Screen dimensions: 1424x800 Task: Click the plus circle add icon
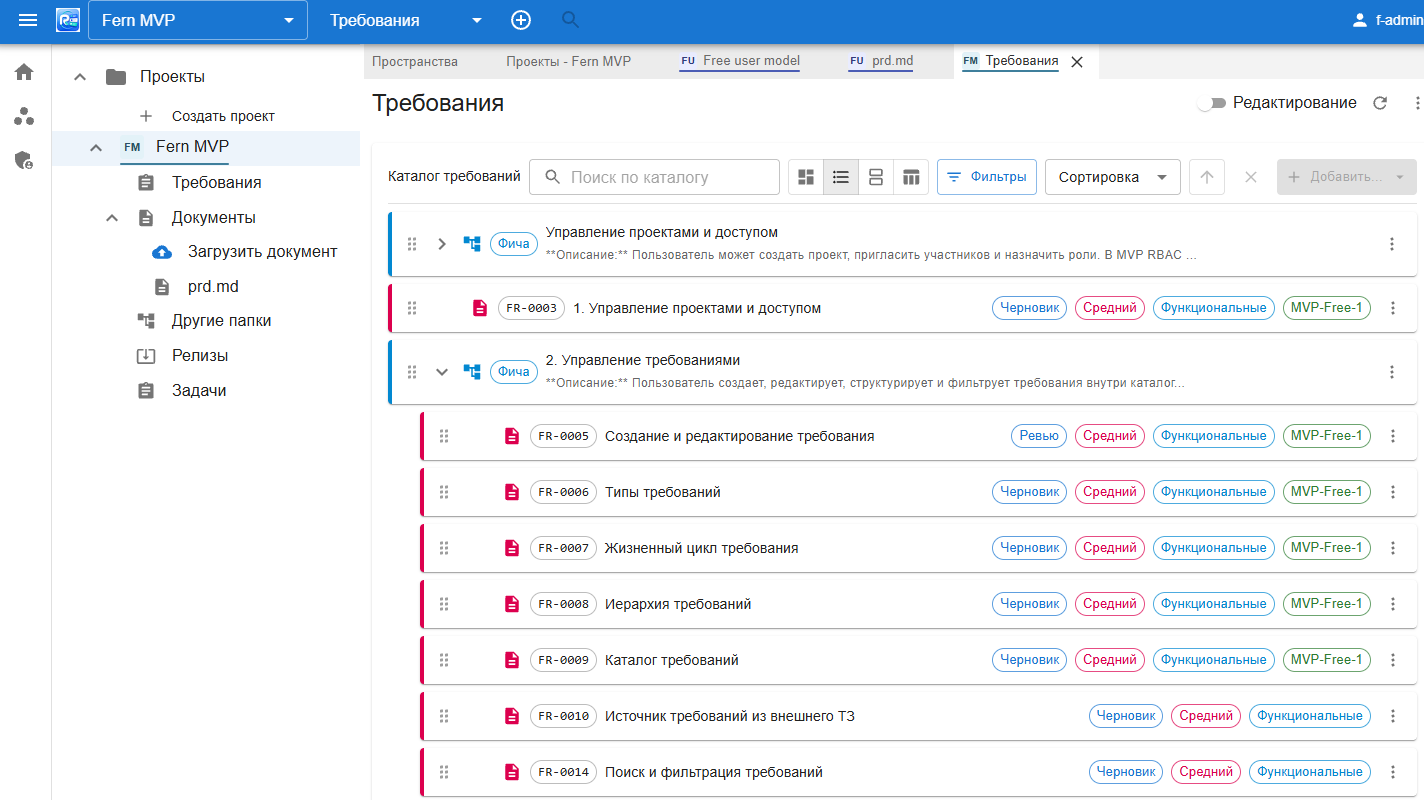click(x=521, y=20)
